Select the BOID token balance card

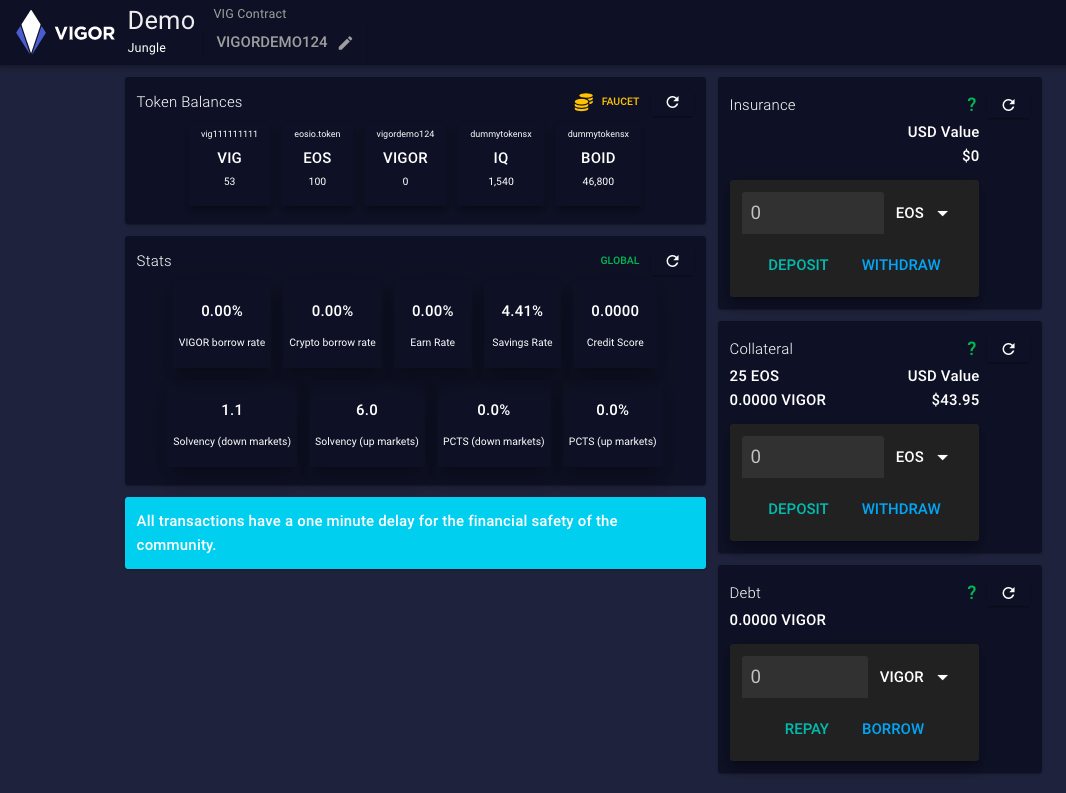click(598, 163)
